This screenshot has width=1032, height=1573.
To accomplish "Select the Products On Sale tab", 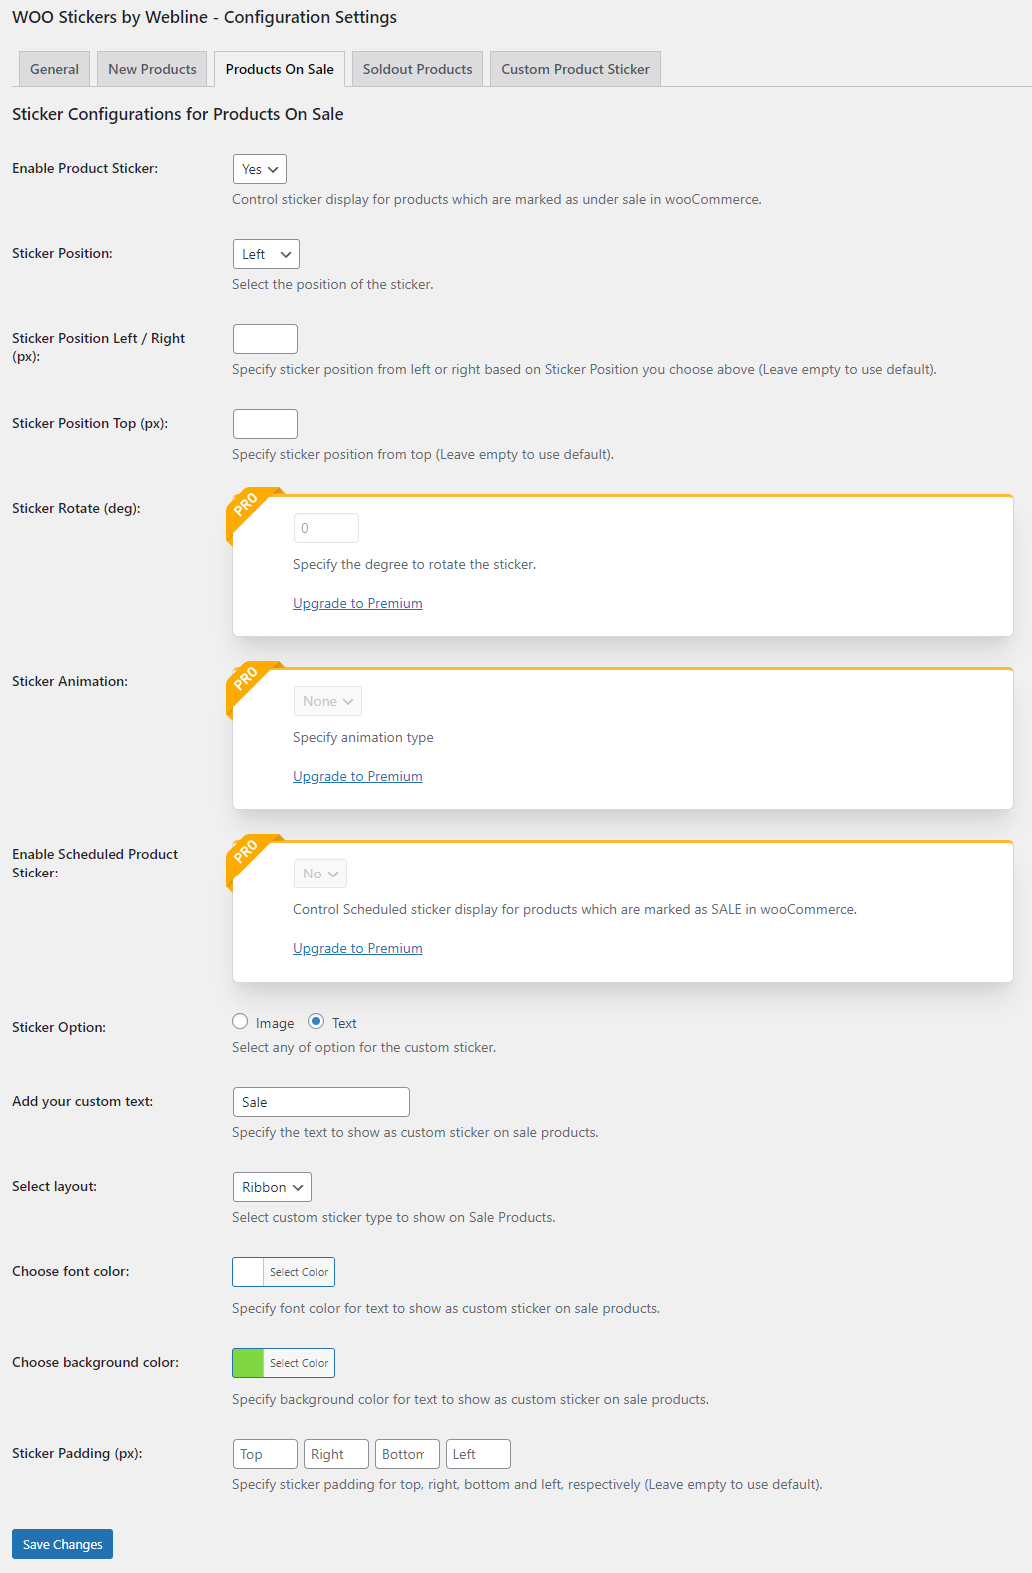I will (x=280, y=69).
